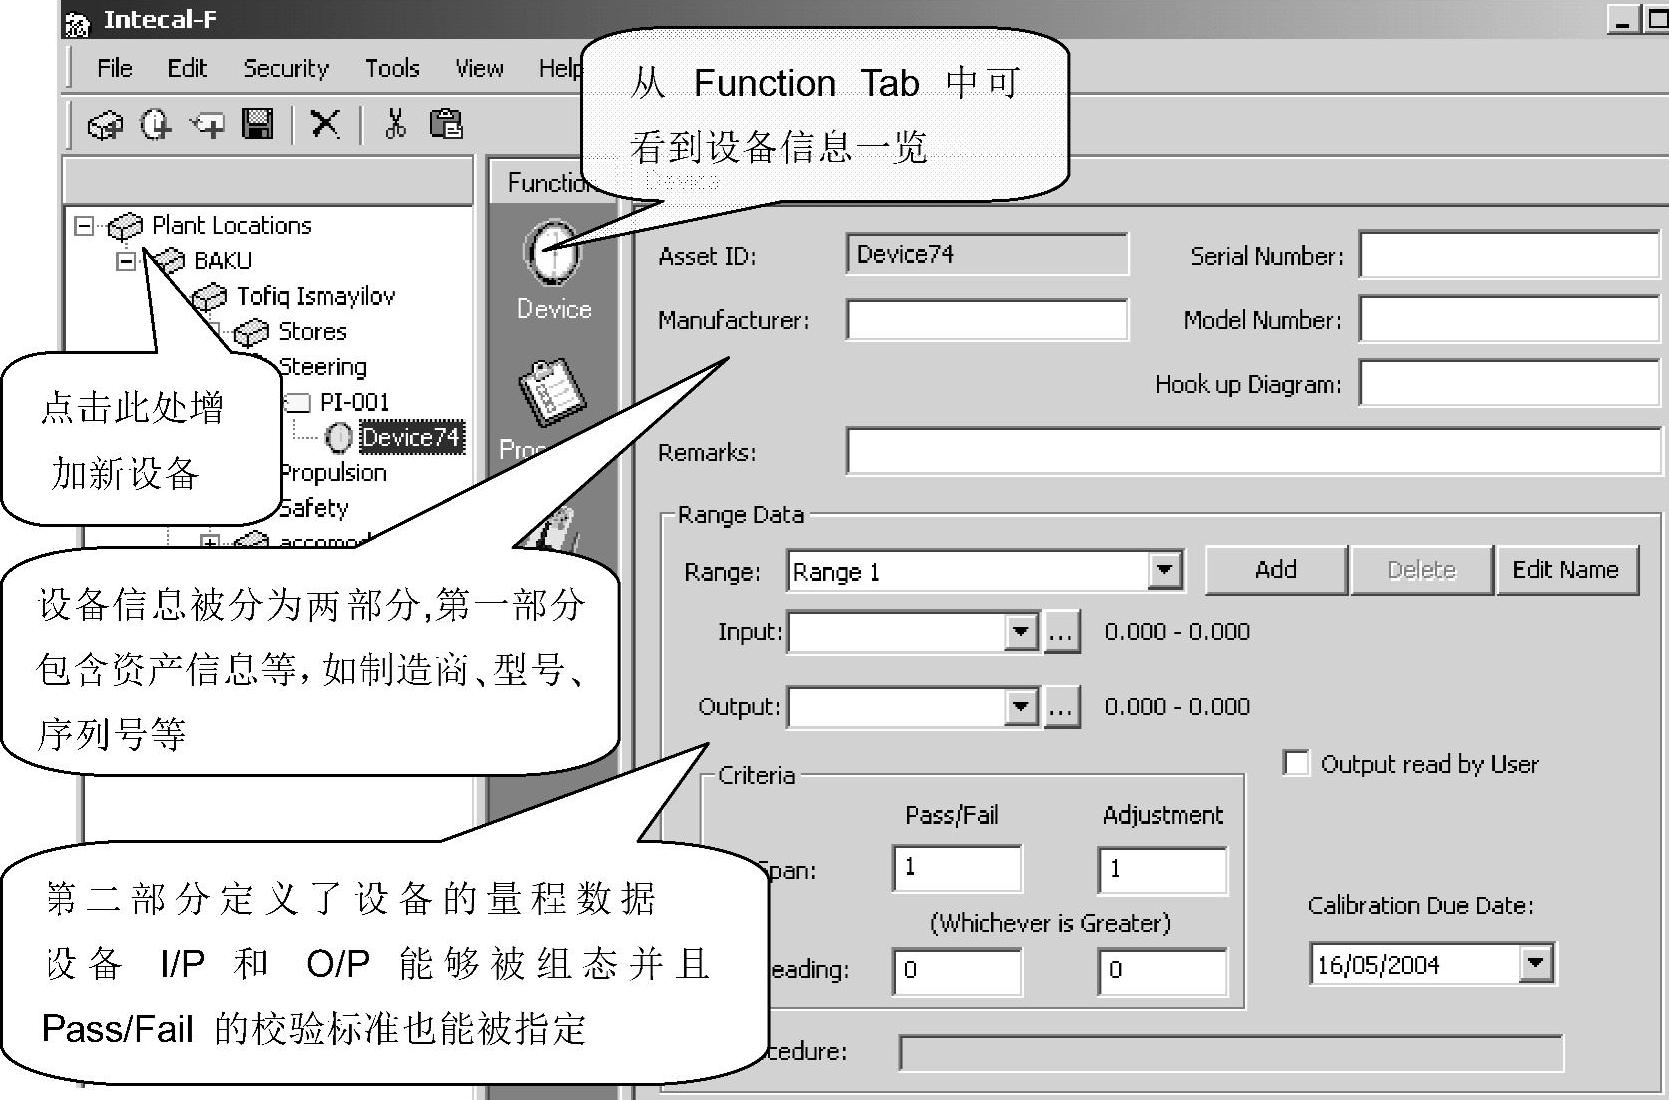Select the Safety tree item
The width and height of the screenshot is (1669, 1100).
click(313, 508)
